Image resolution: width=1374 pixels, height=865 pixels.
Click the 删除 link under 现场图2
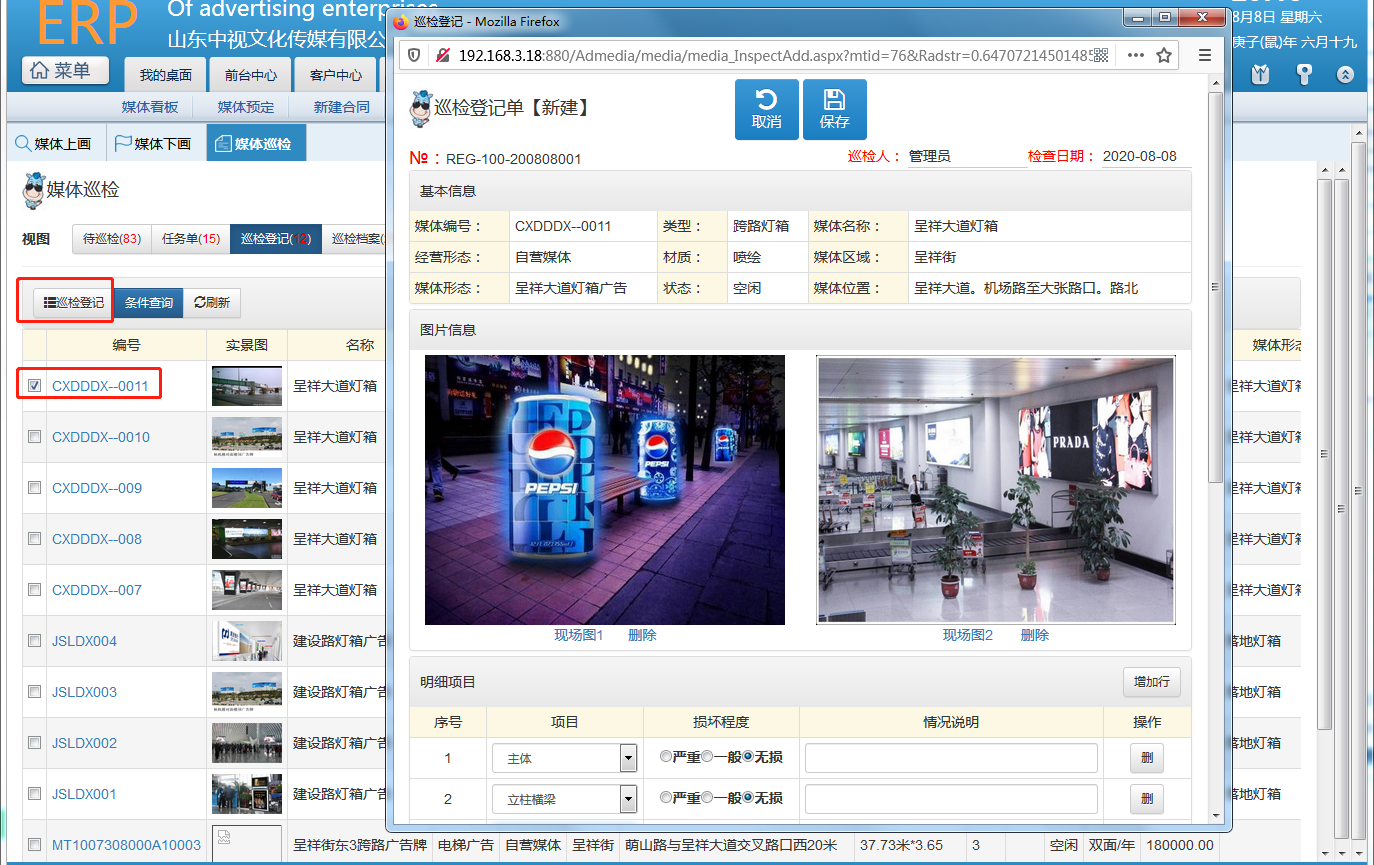[x=1035, y=635]
